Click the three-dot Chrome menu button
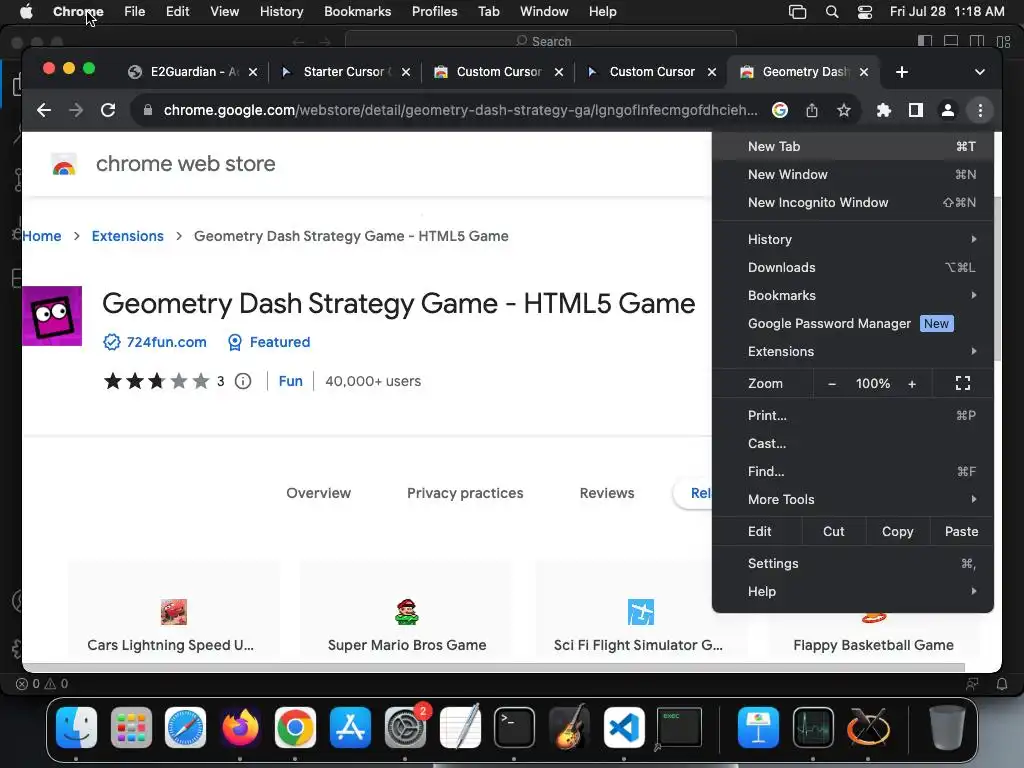This screenshot has width=1024, height=768. tap(980, 110)
